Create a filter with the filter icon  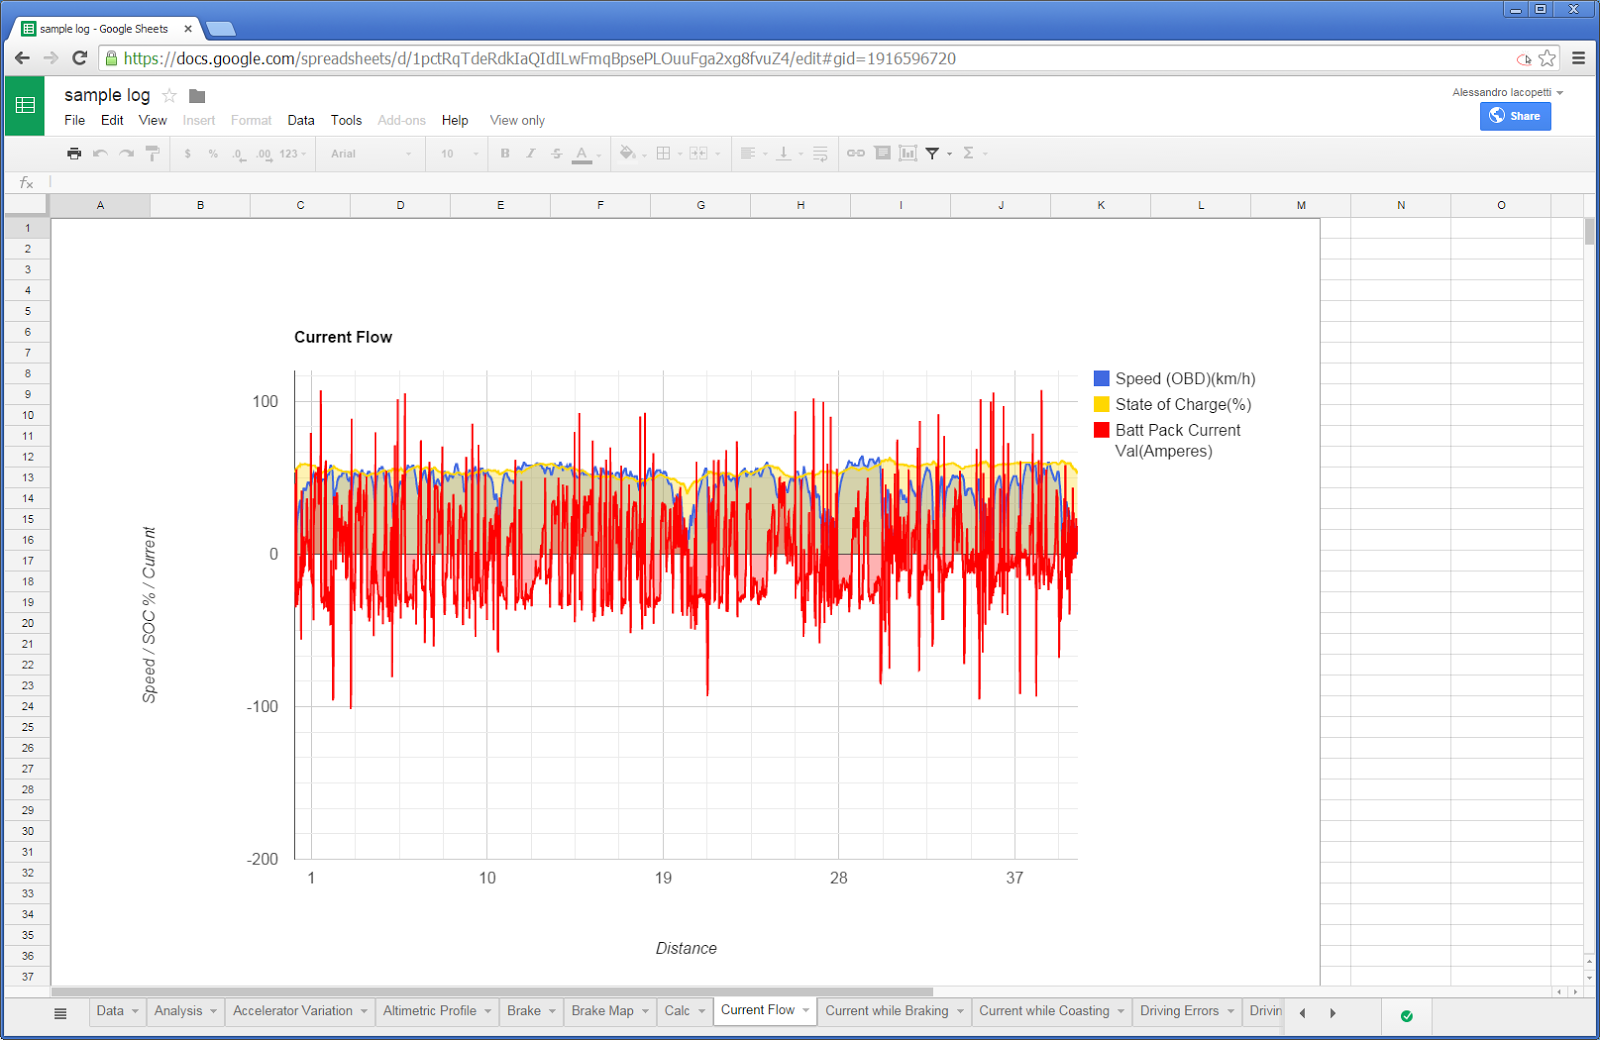point(932,153)
